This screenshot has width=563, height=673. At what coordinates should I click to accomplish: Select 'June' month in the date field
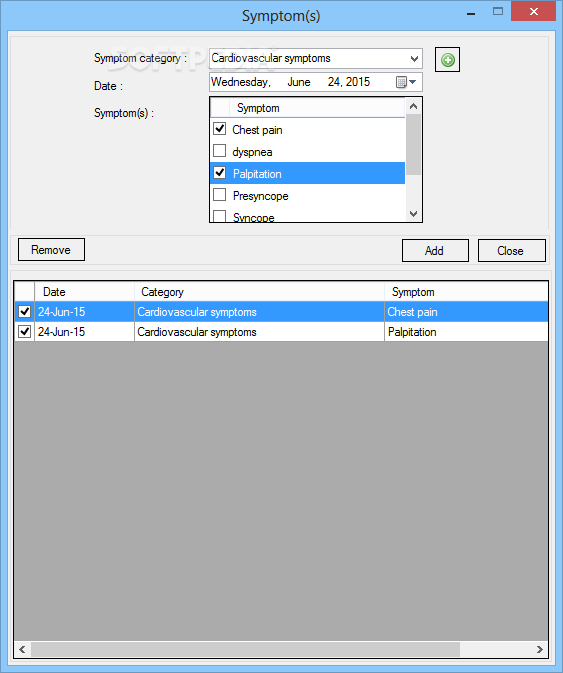point(299,82)
